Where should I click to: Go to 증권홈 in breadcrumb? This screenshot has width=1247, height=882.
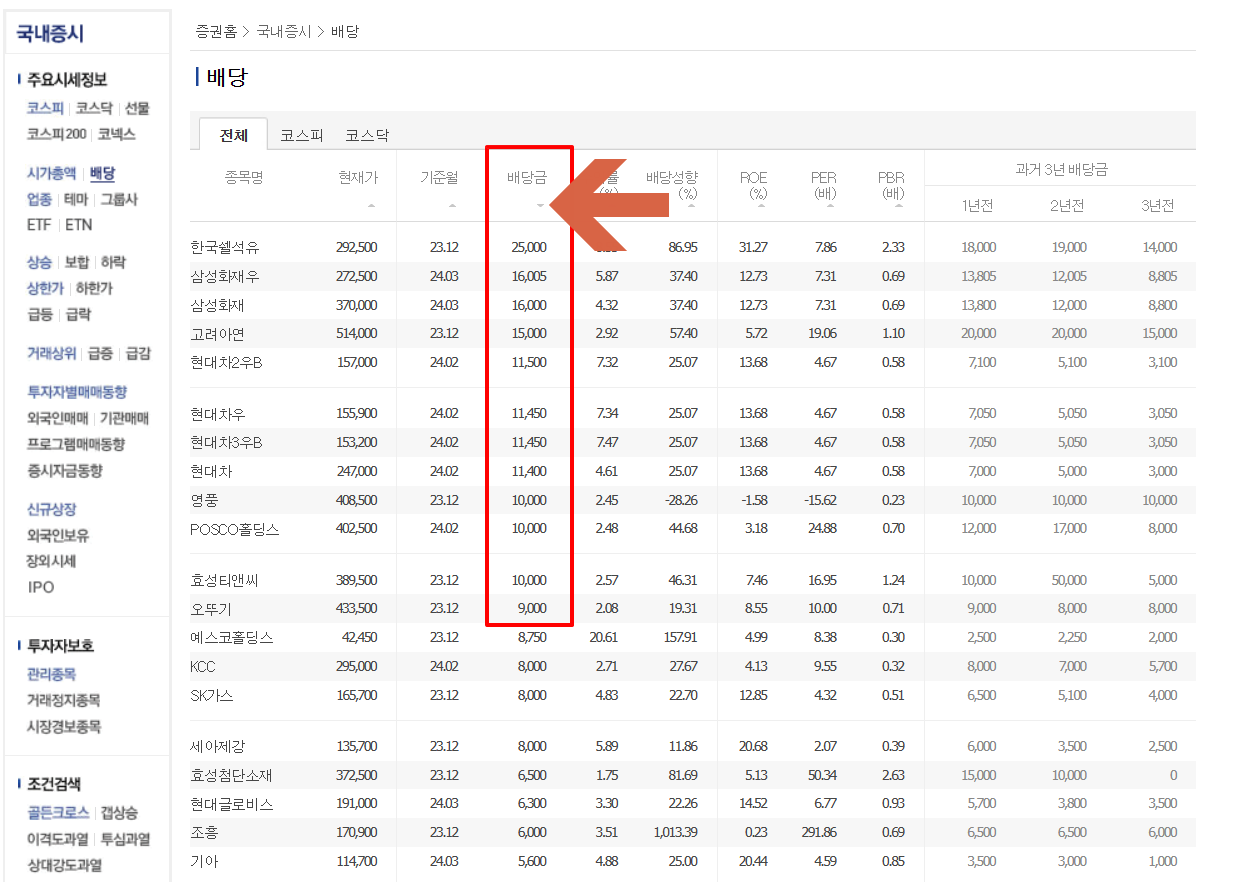tap(216, 31)
